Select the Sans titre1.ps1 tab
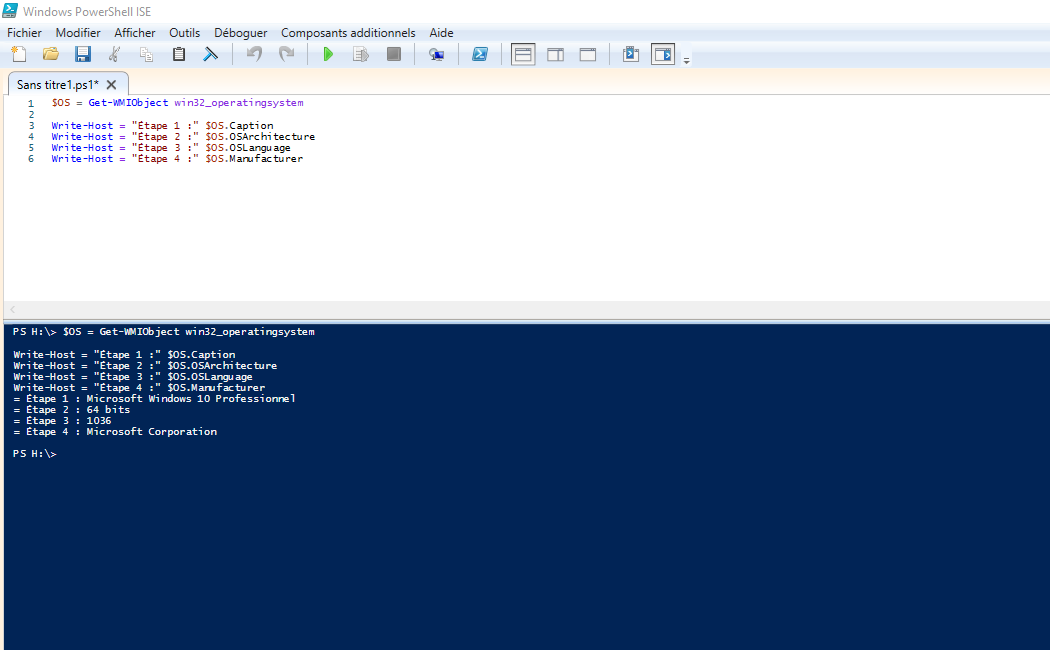The height and width of the screenshot is (650, 1050). coord(58,84)
